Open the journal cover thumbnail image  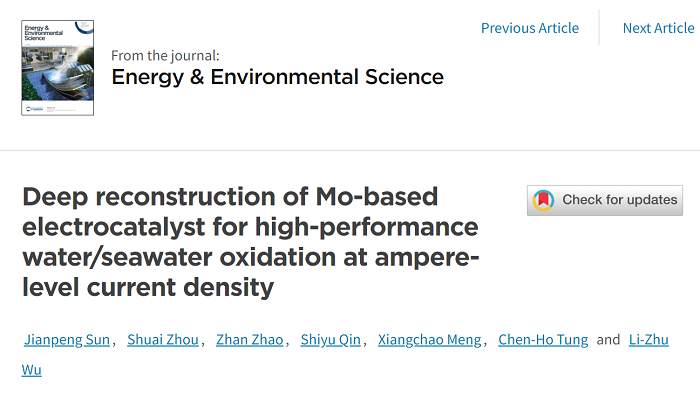[x=57, y=68]
